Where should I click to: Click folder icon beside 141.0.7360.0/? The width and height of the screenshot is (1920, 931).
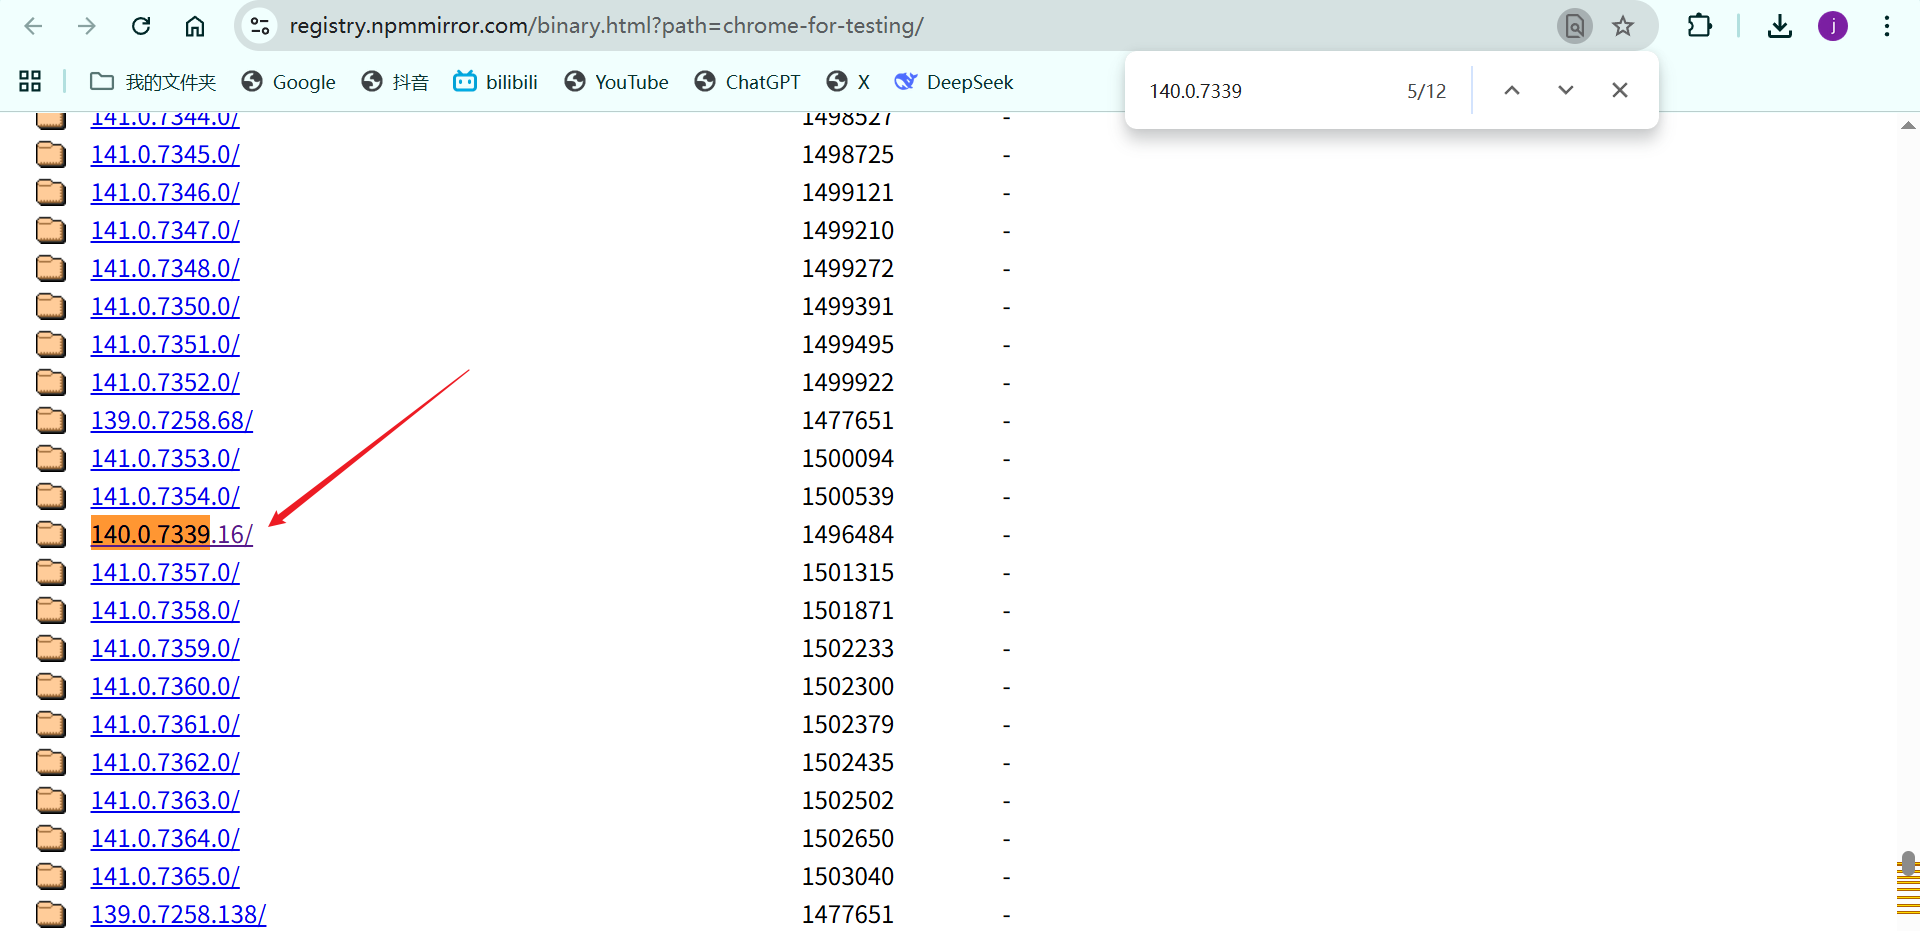click(51, 687)
